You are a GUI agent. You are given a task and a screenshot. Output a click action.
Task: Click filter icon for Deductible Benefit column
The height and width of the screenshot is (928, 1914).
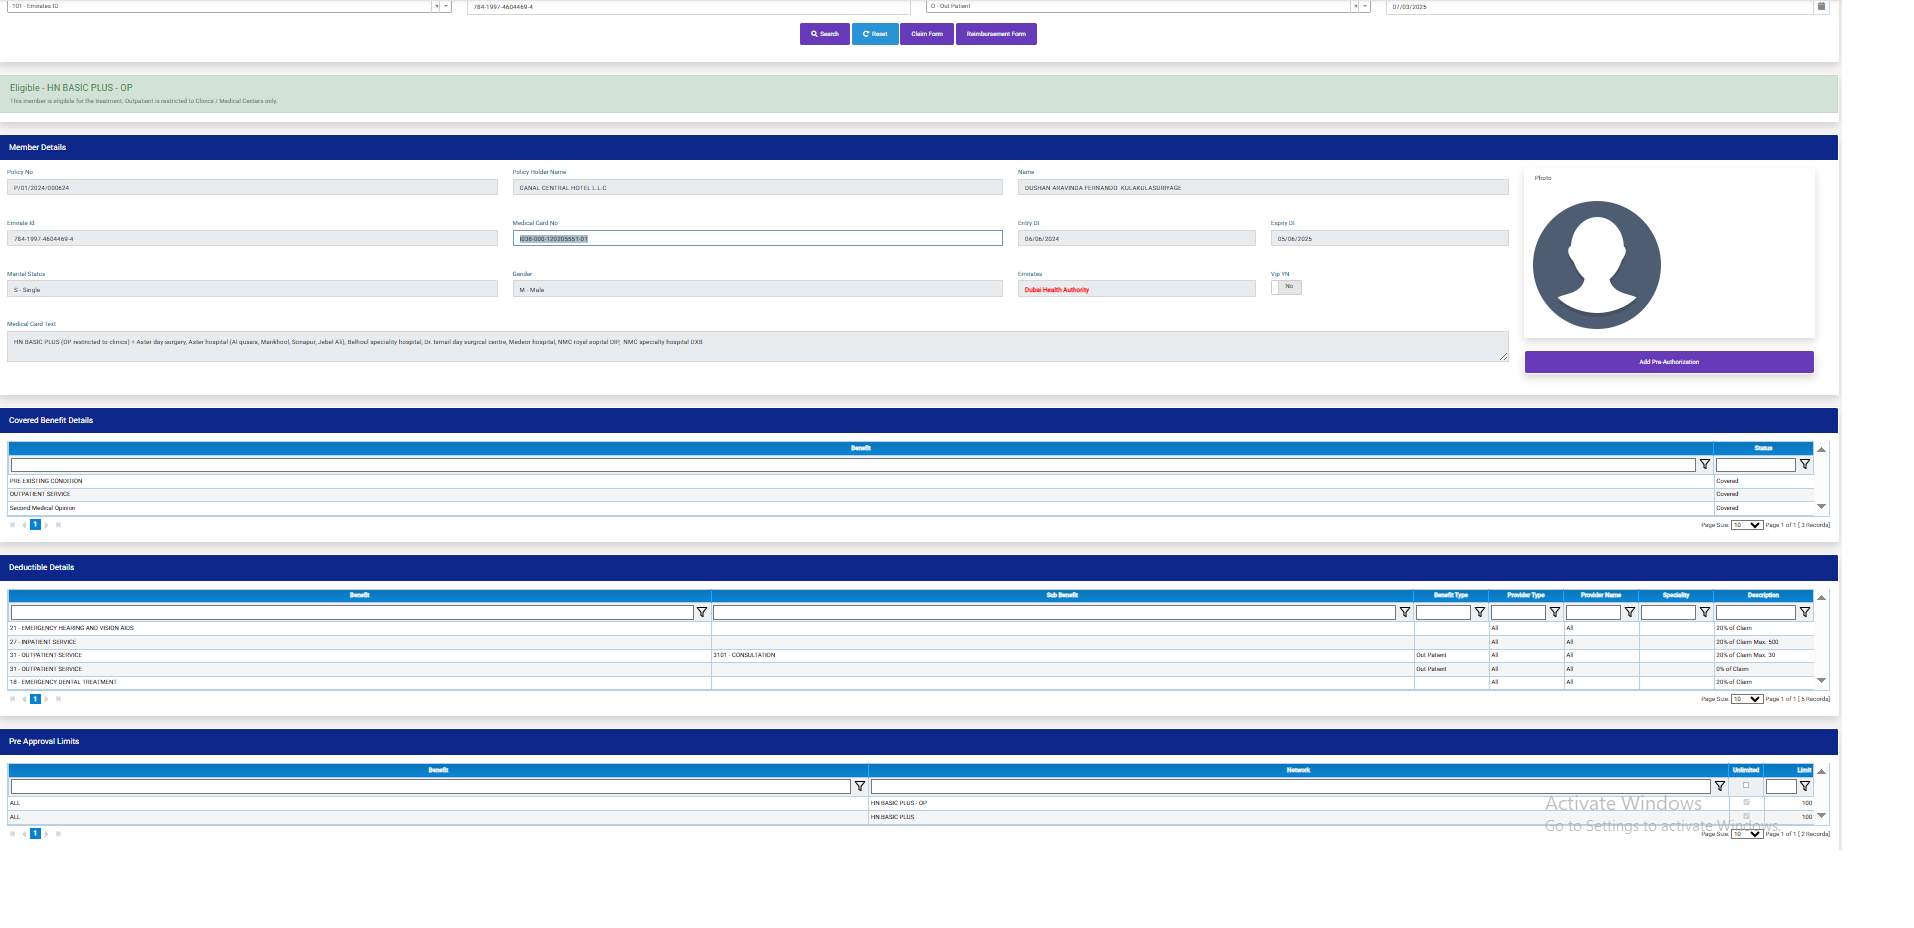click(x=702, y=612)
